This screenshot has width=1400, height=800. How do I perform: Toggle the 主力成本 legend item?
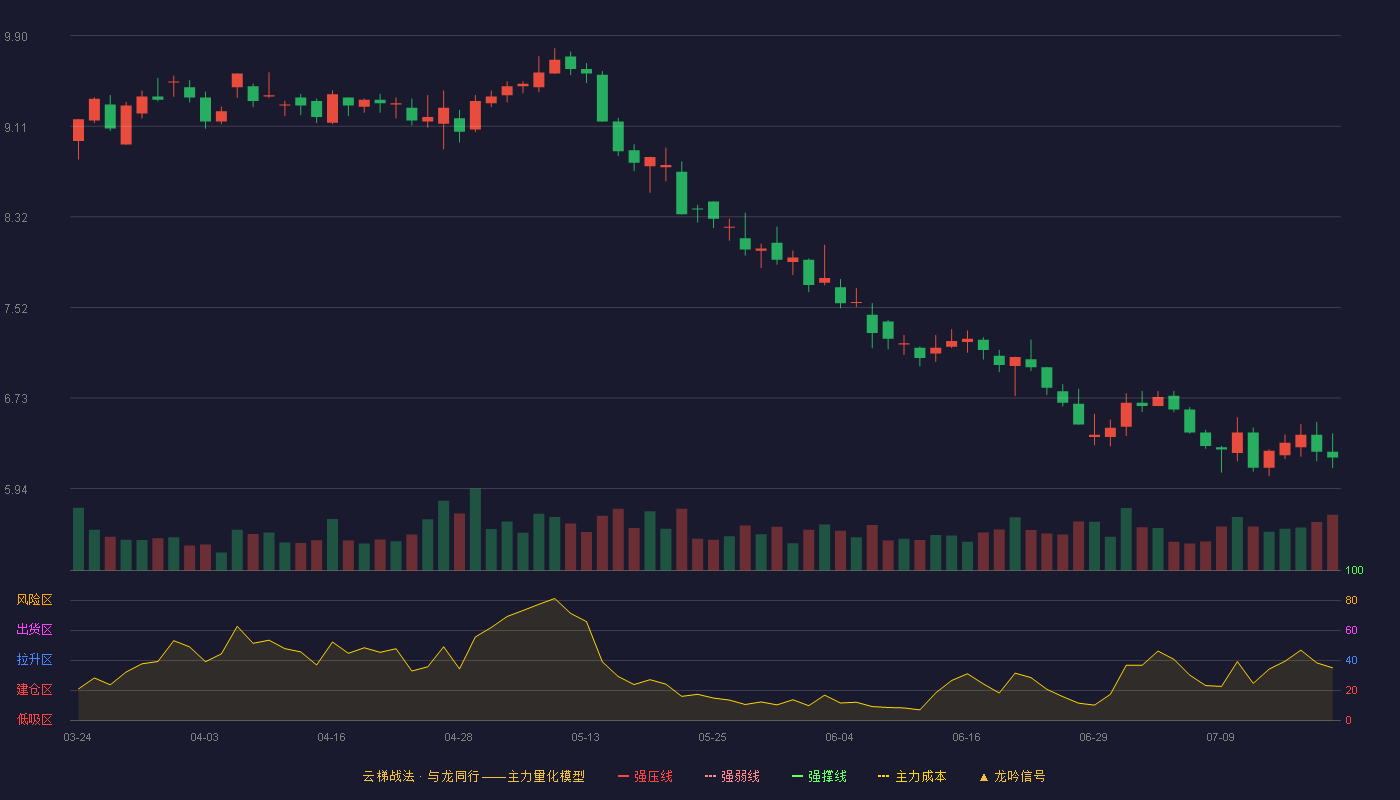point(912,776)
